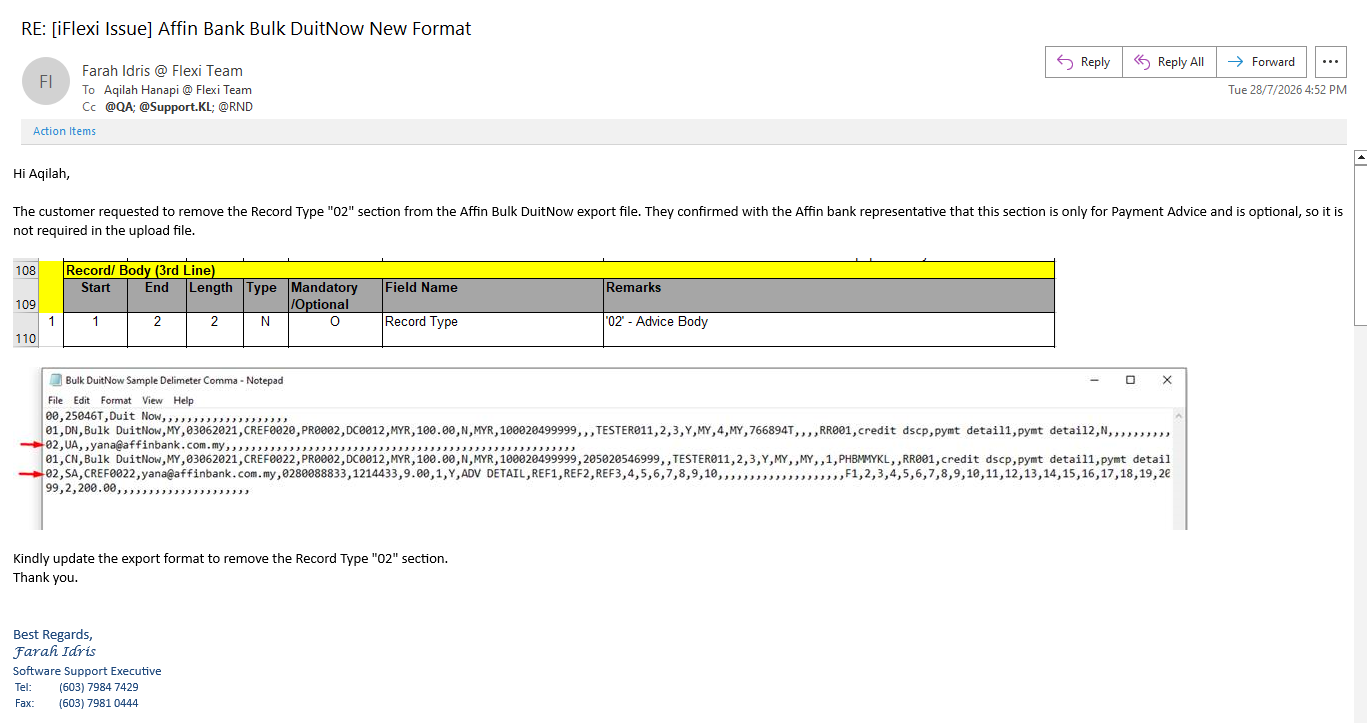Open the @Support.KL Cc recipient
Screen dimensions: 1367x723
pyautogui.click(x=176, y=106)
